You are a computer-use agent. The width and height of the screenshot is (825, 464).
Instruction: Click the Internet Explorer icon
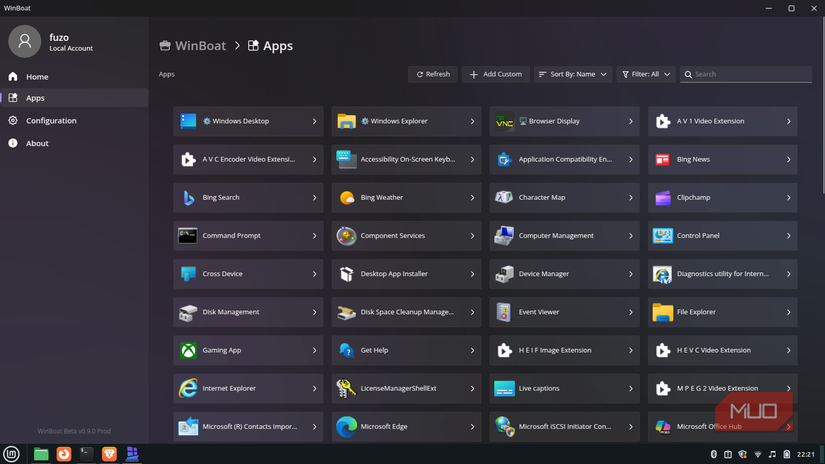188,389
